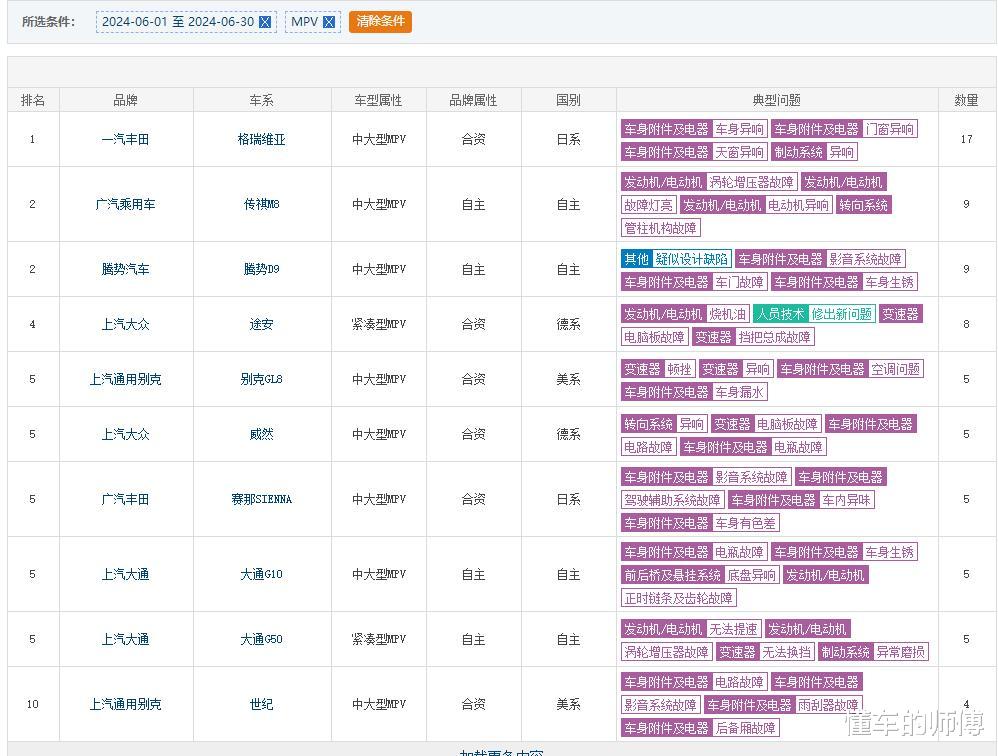Remove the MPV filter tag
The image size is (998, 756).
tap(329, 22)
